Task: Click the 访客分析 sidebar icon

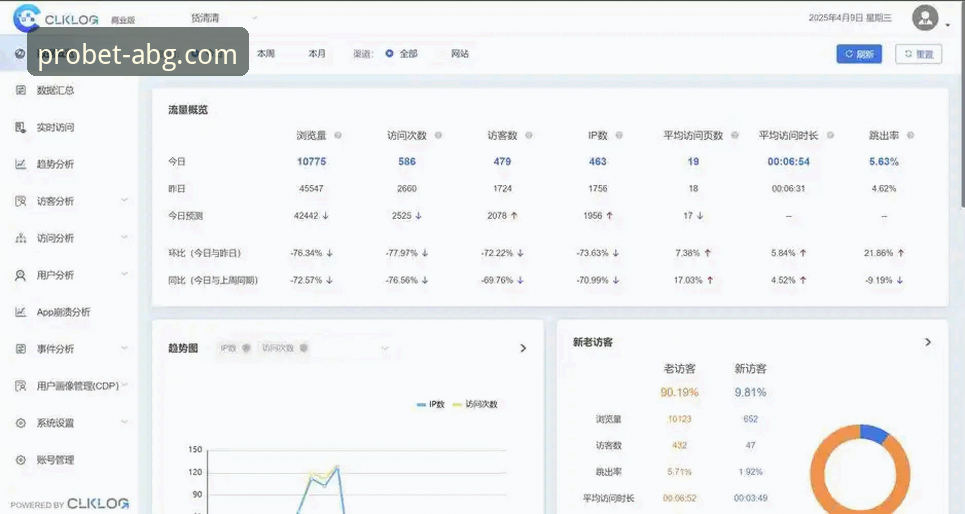Action: point(20,201)
